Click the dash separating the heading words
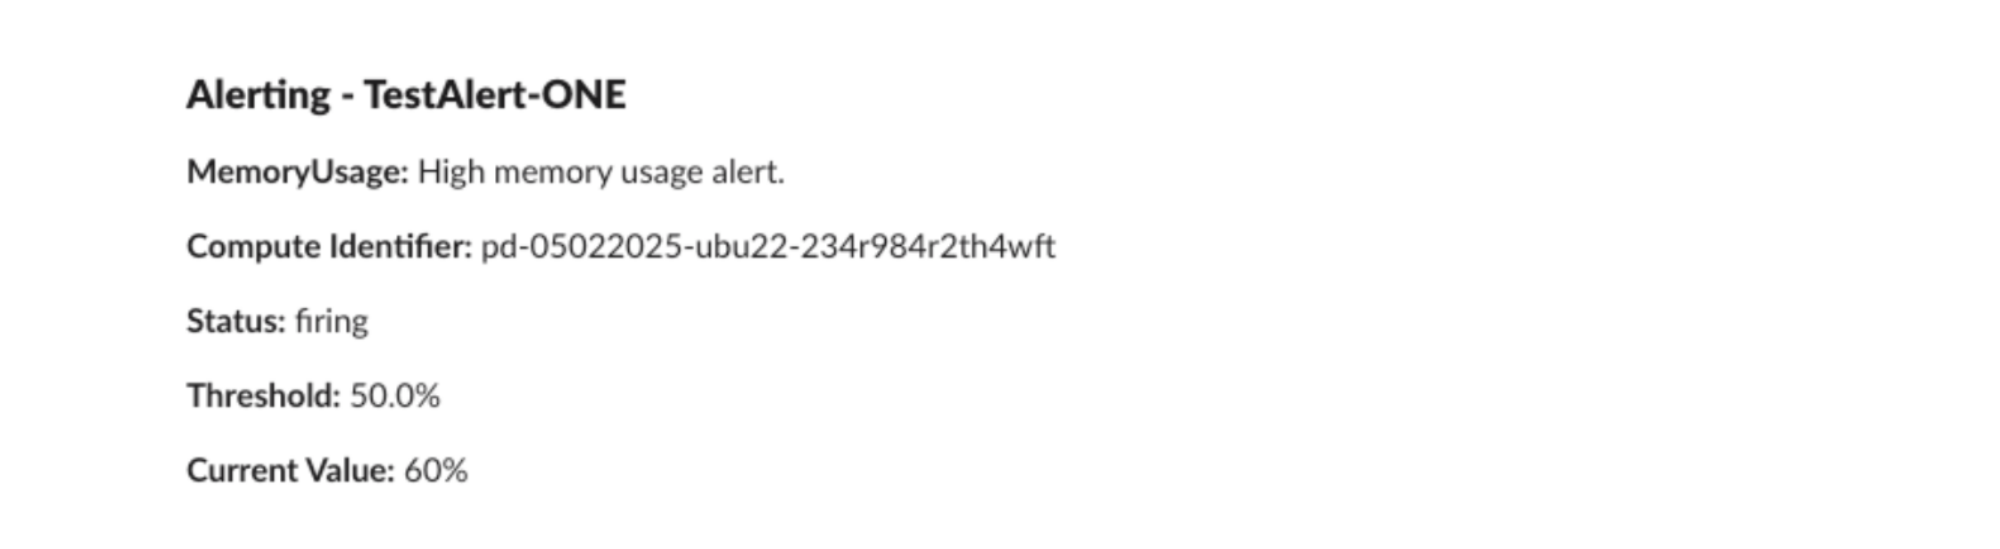 tap(347, 96)
